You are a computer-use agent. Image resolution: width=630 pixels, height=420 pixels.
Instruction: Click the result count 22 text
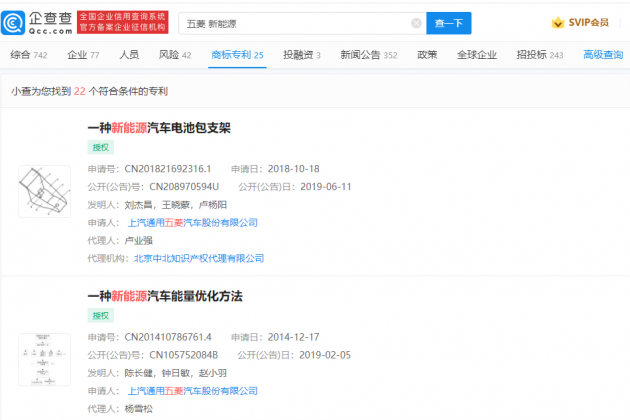tap(80, 91)
